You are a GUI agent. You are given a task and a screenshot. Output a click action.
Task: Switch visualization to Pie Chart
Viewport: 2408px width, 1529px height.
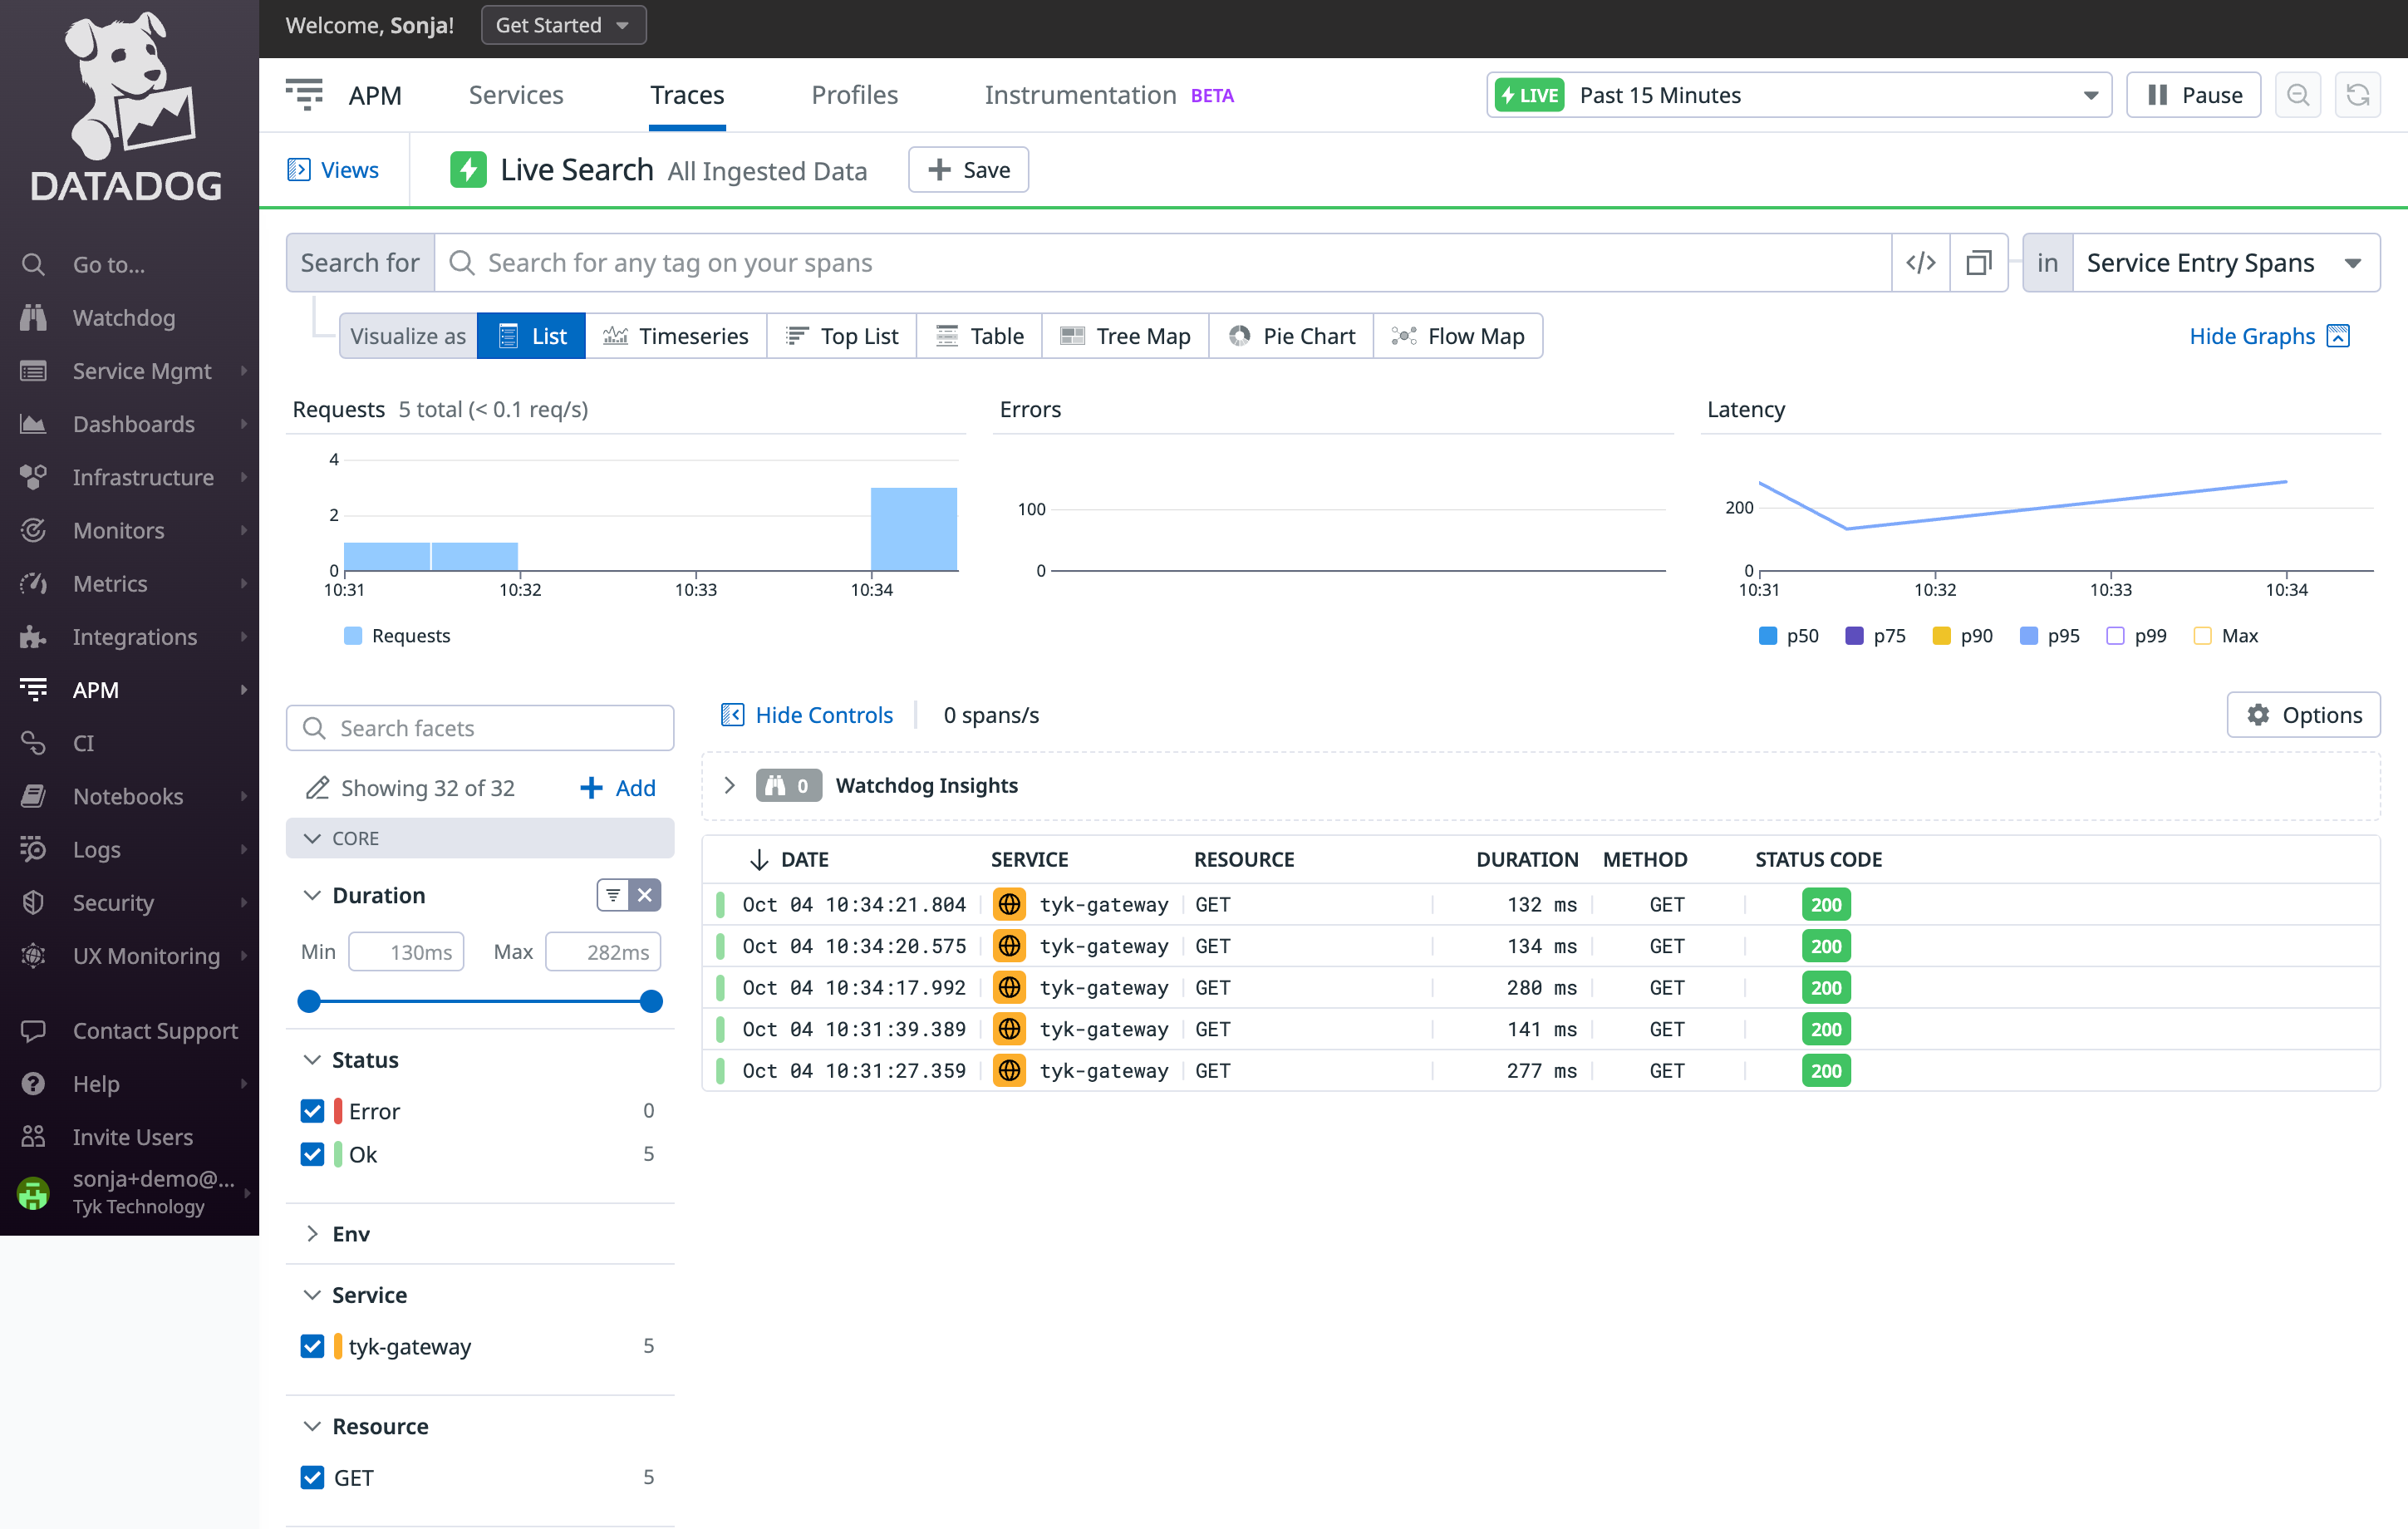click(x=1291, y=335)
